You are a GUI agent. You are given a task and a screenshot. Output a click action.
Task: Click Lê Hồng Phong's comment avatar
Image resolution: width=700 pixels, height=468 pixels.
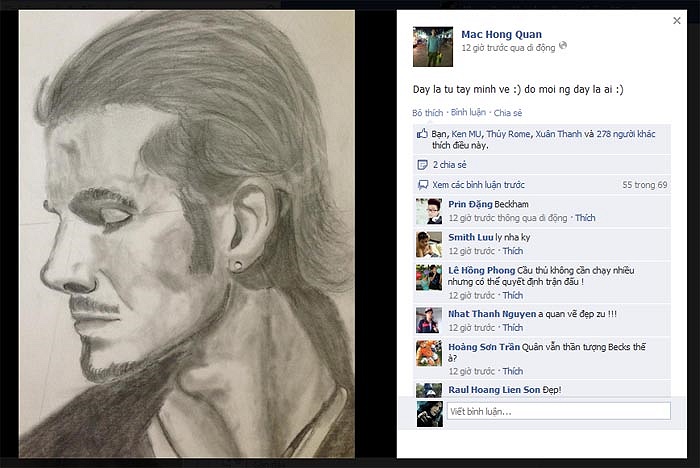(429, 277)
